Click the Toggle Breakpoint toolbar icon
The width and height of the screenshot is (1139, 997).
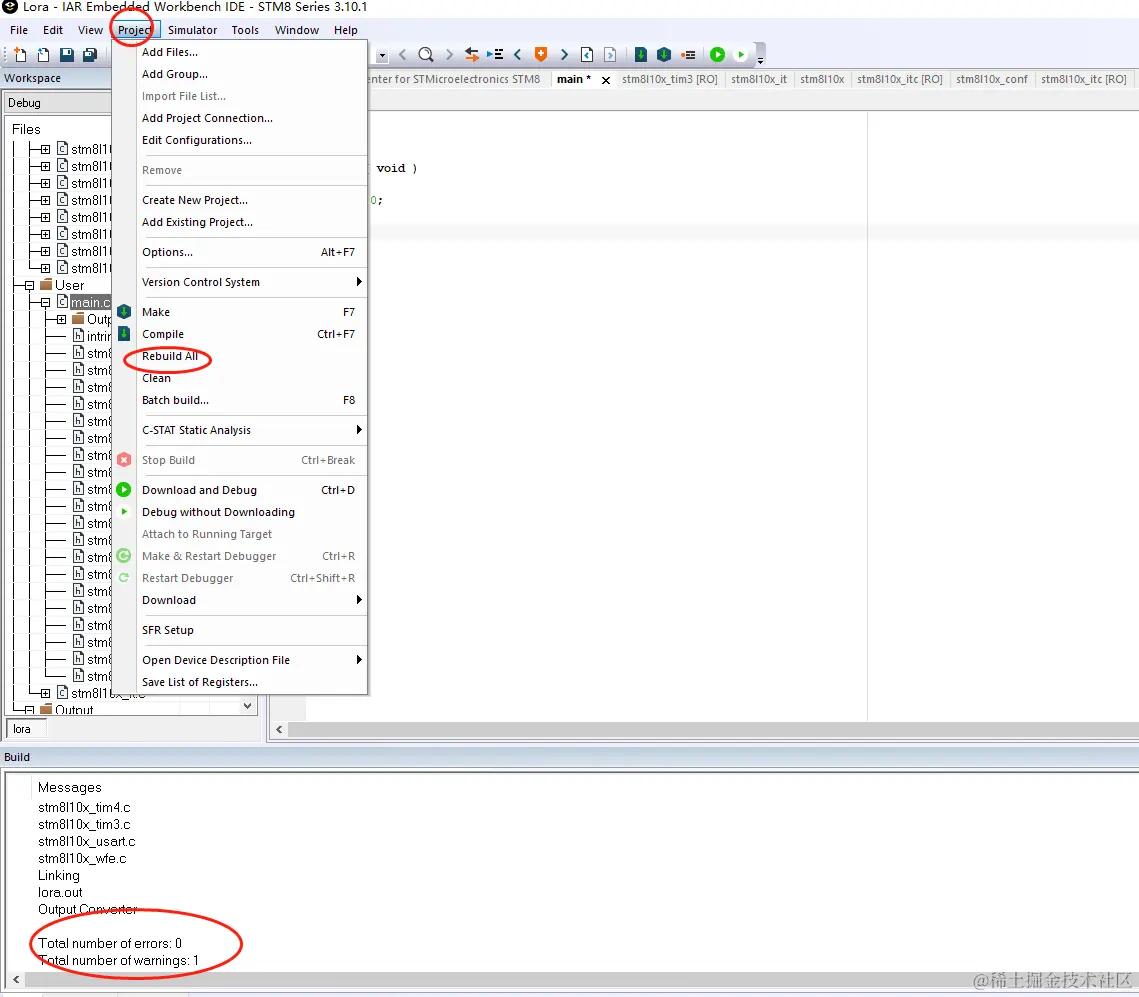[689, 54]
